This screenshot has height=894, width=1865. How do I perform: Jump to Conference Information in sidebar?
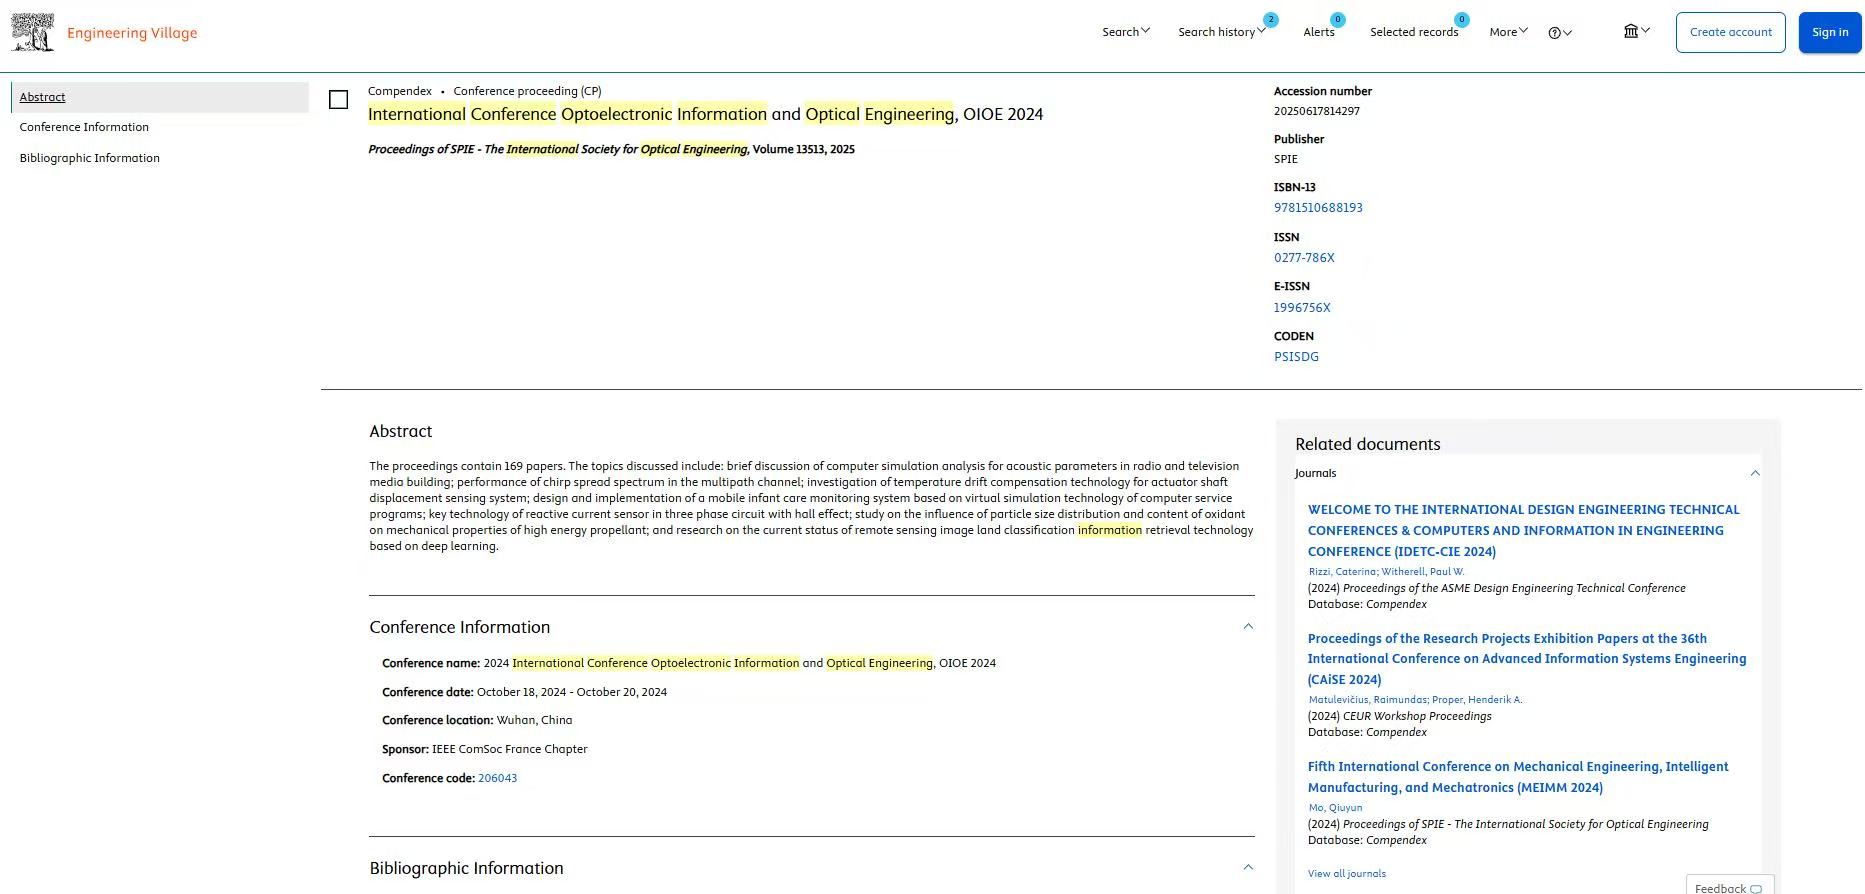pyautogui.click(x=84, y=127)
